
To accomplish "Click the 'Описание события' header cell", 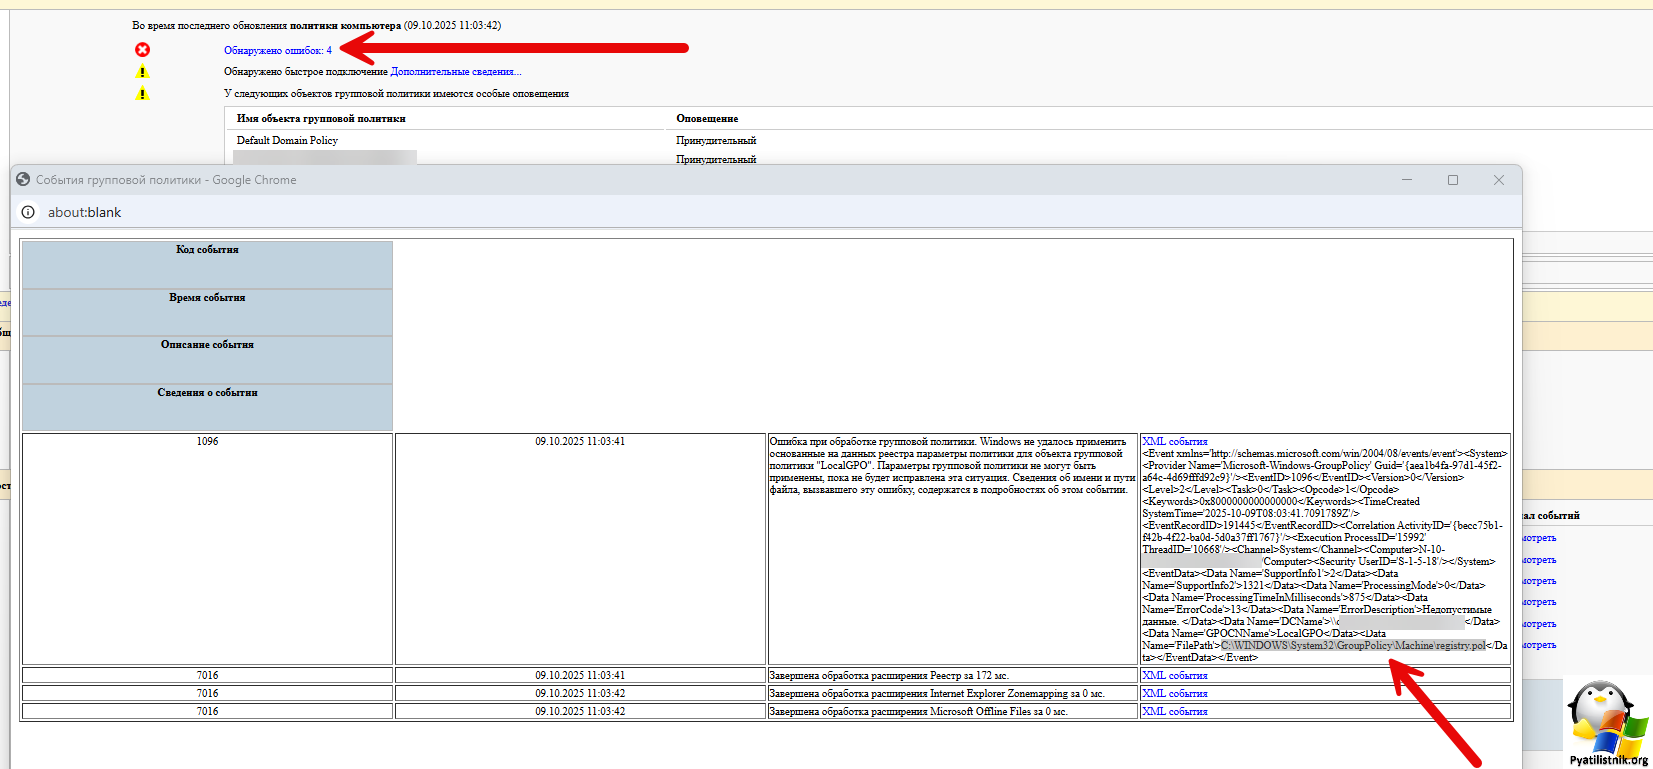I will (207, 360).
